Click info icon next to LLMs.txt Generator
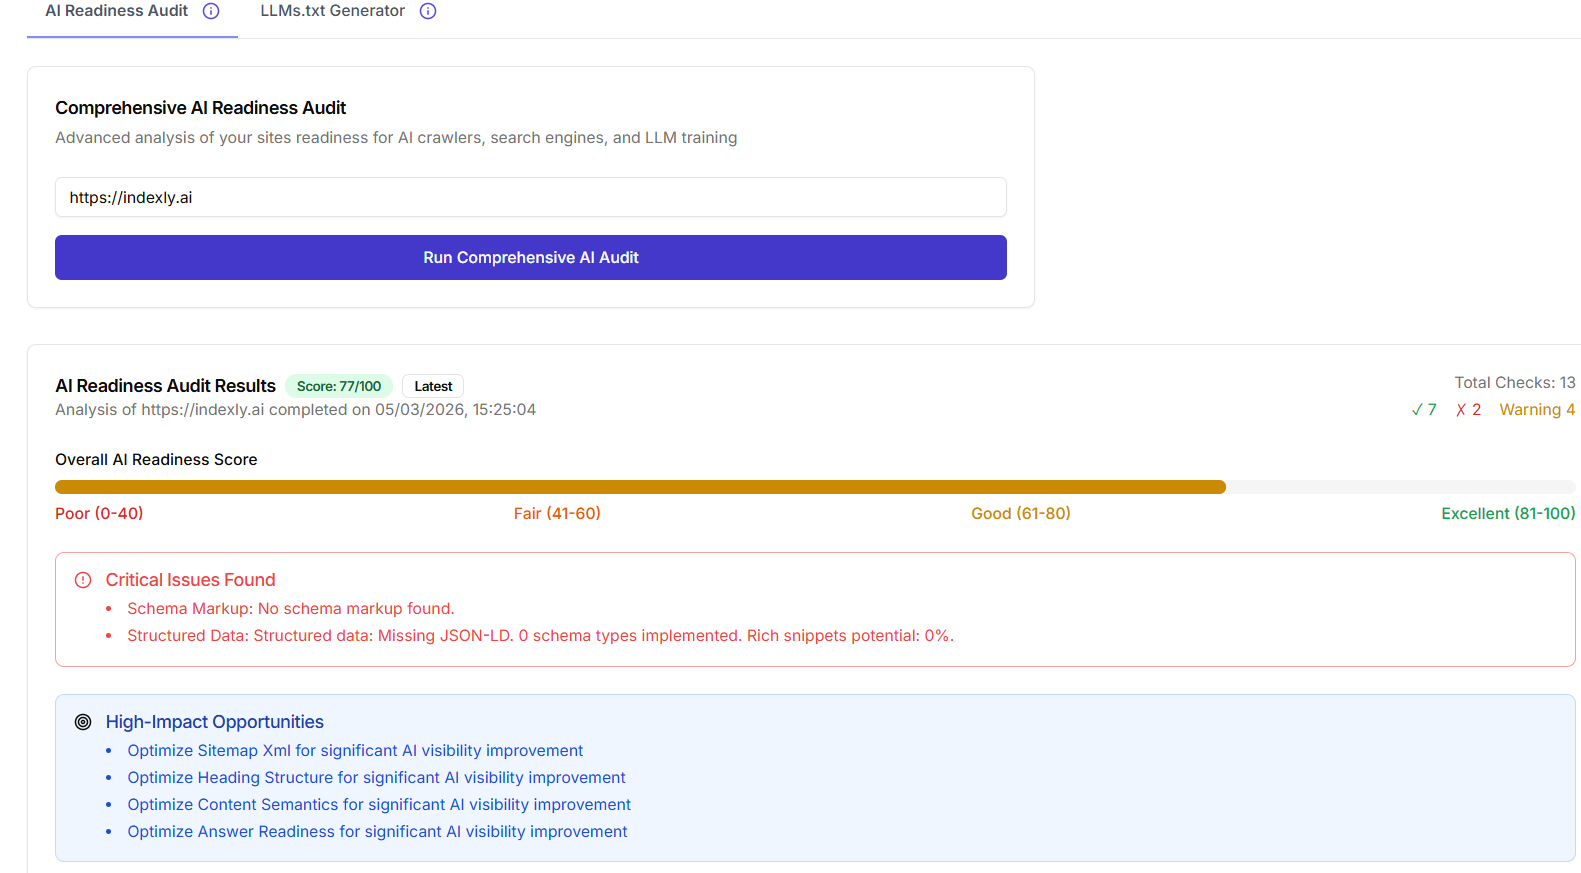 pyautogui.click(x=428, y=11)
